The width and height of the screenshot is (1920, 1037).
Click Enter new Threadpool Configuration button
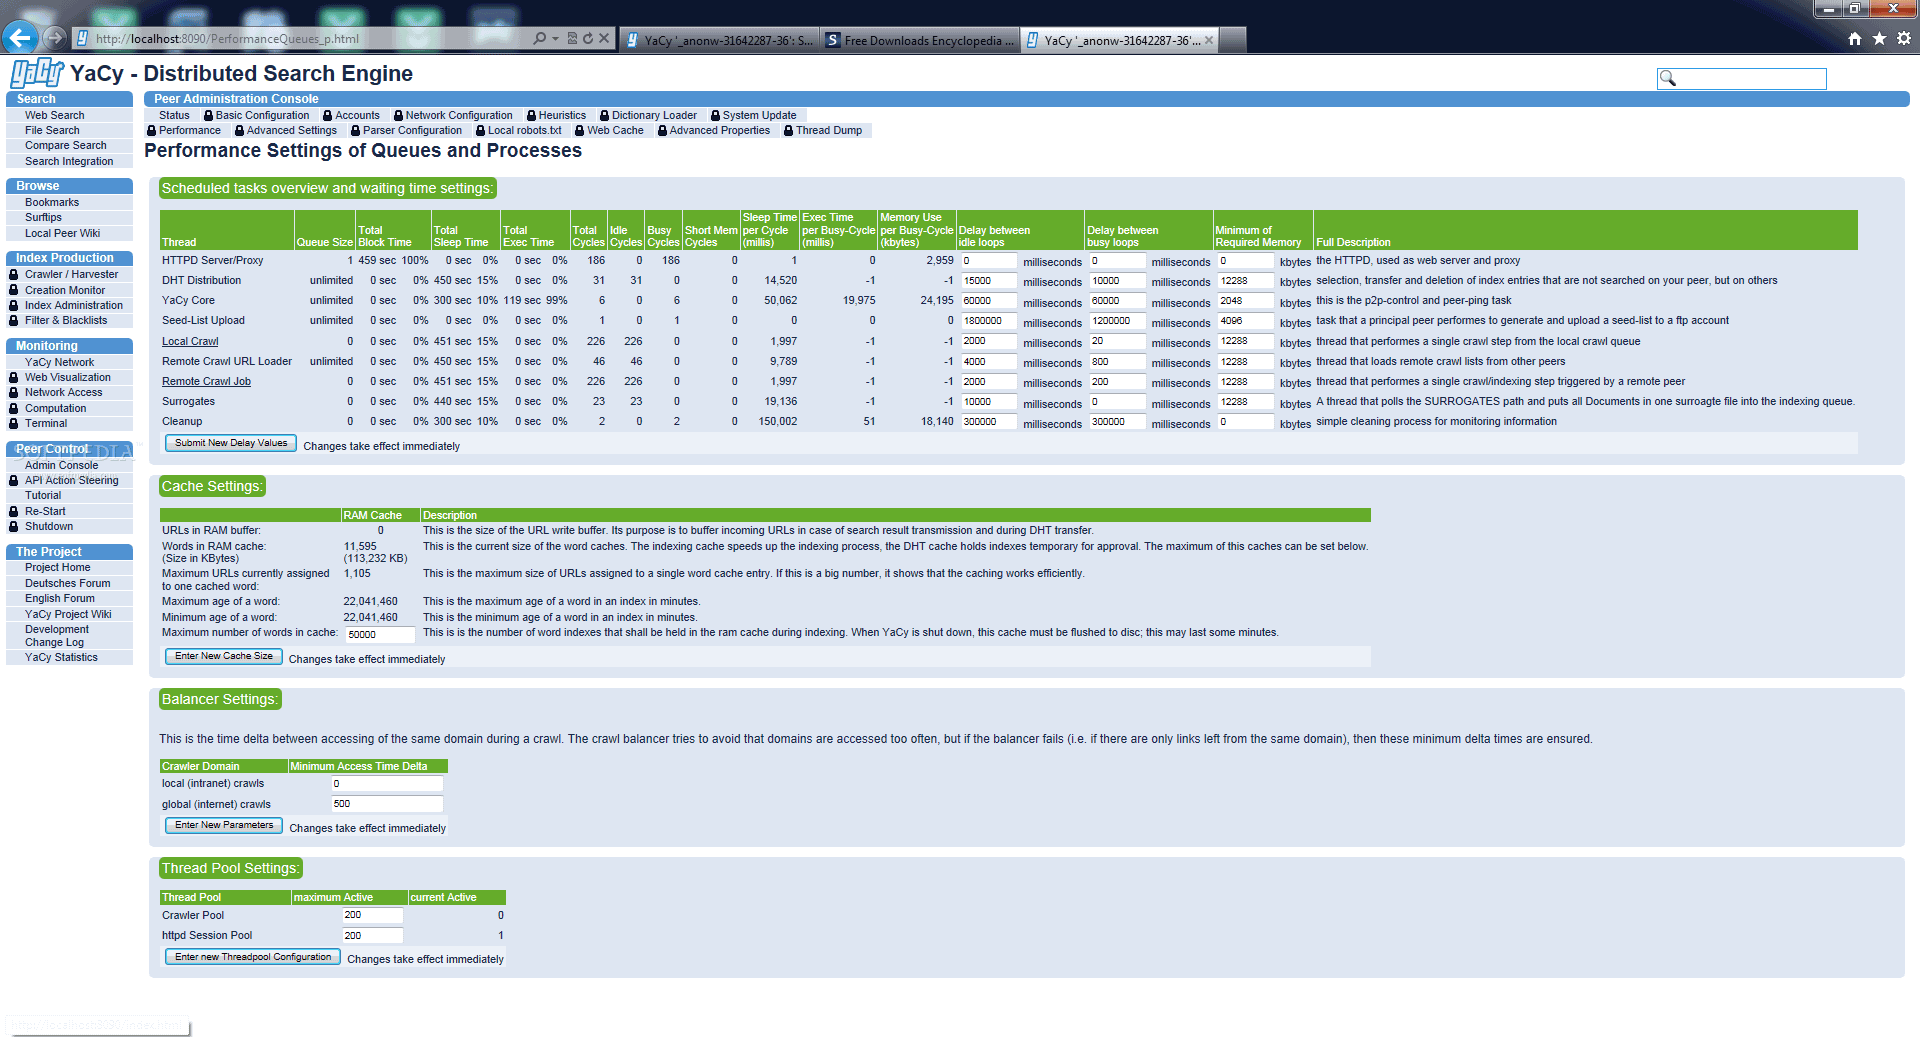tap(253, 957)
